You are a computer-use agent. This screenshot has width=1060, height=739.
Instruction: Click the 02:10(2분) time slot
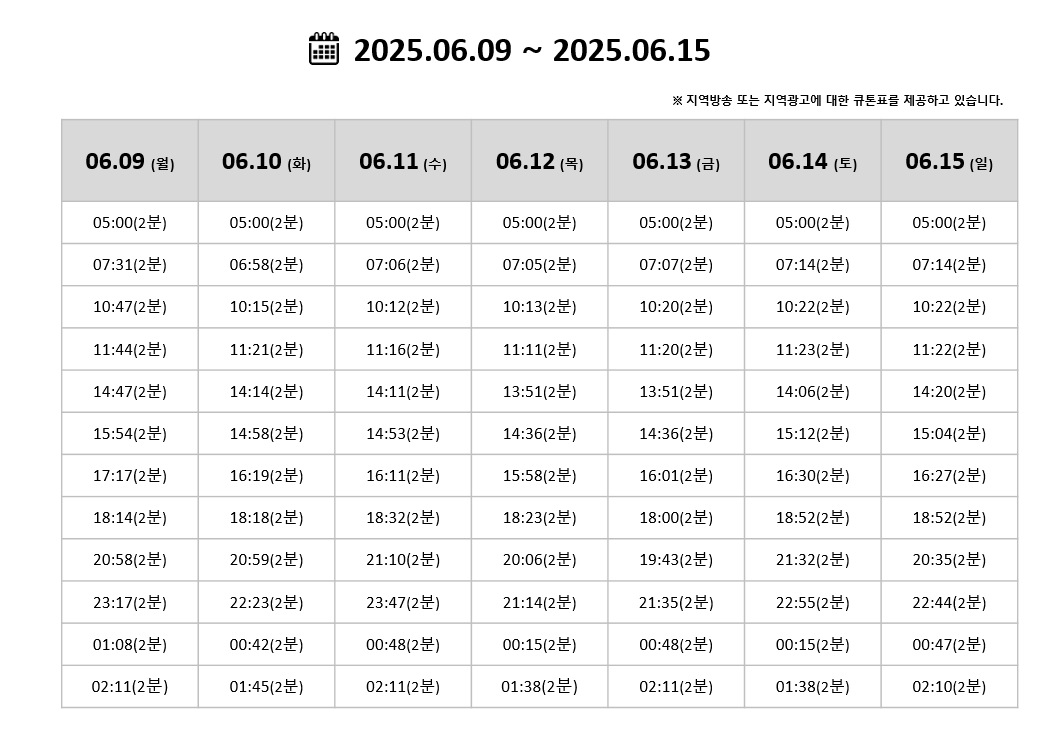(949, 687)
